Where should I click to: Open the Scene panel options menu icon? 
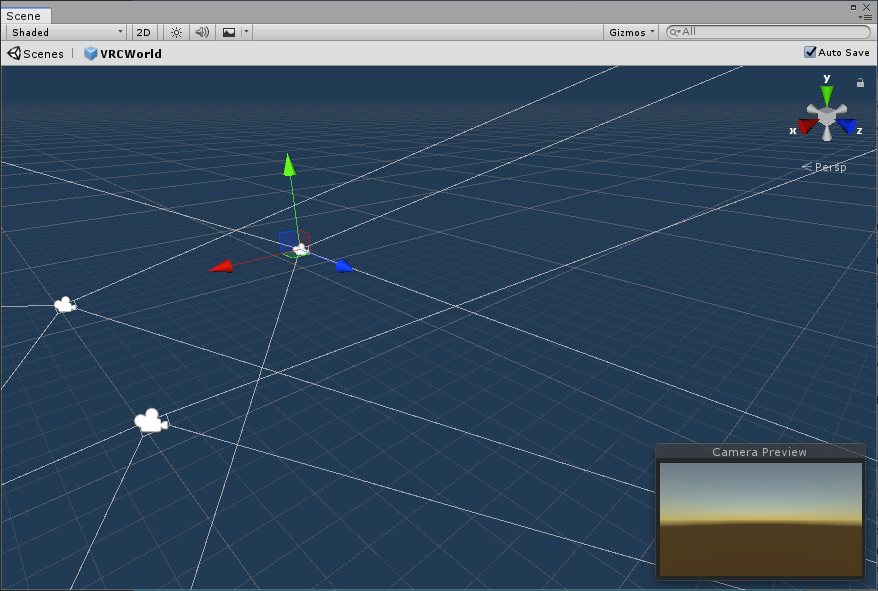coord(865,17)
